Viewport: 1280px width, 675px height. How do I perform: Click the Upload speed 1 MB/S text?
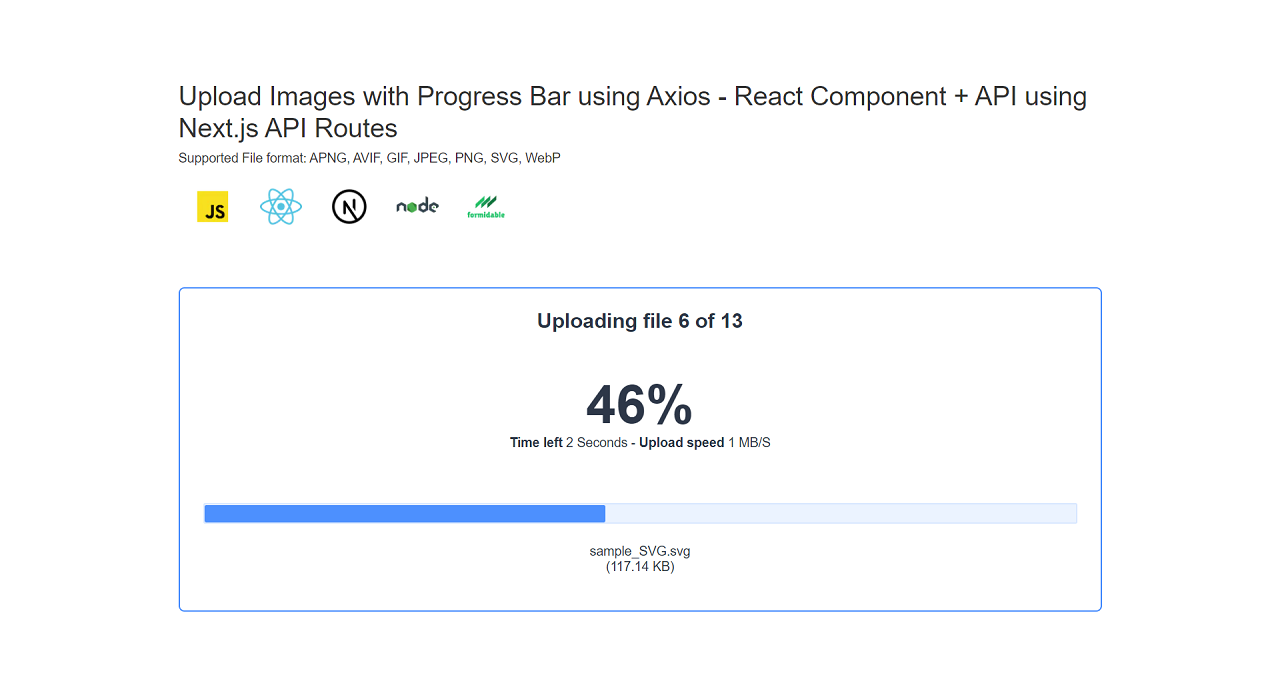click(x=705, y=443)
